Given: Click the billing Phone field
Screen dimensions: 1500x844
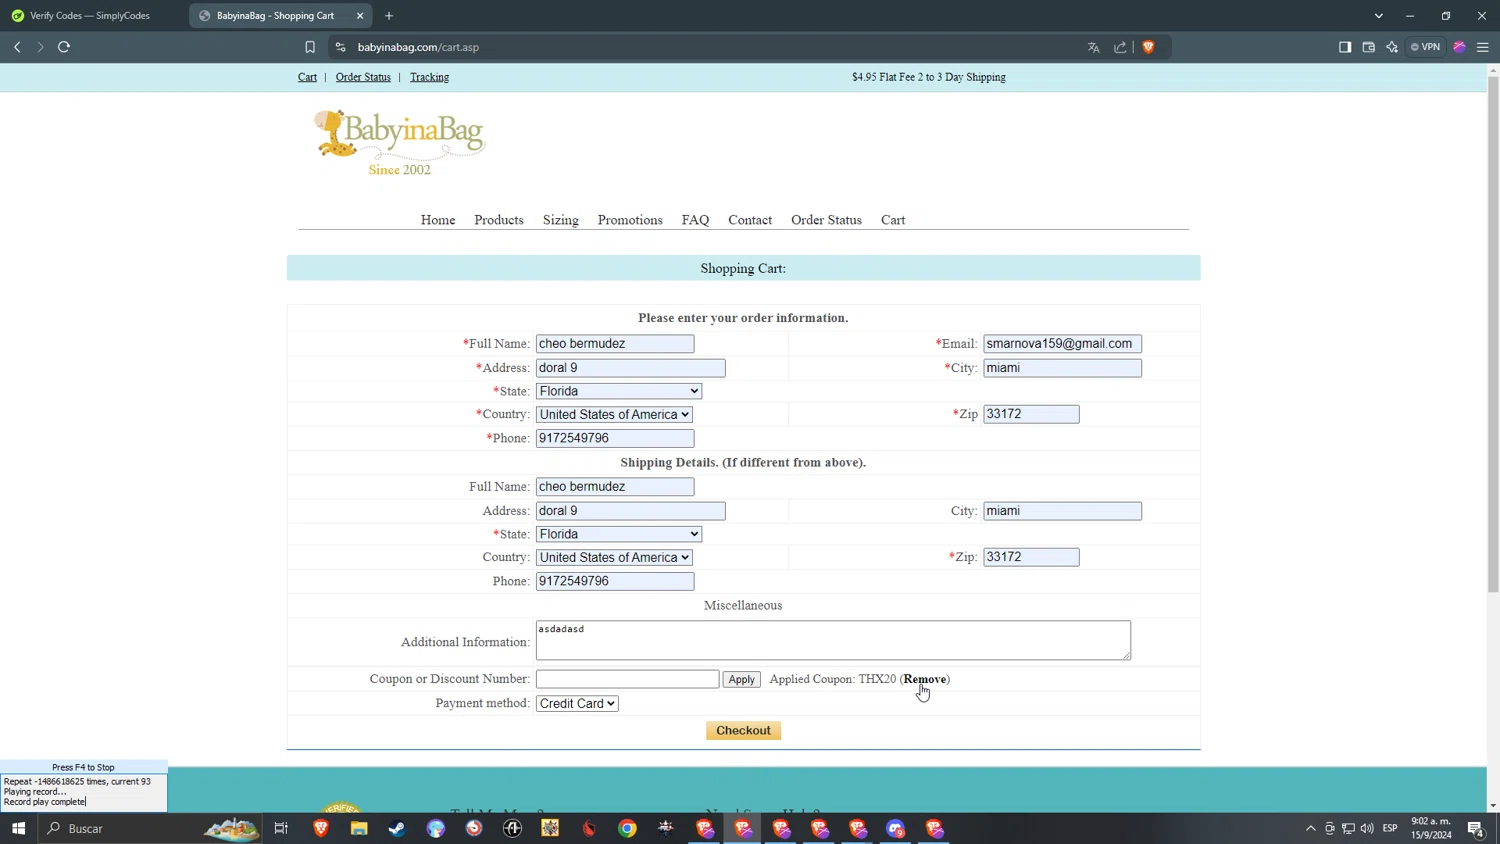Looking at the screenshot, I should coord(615,438).
